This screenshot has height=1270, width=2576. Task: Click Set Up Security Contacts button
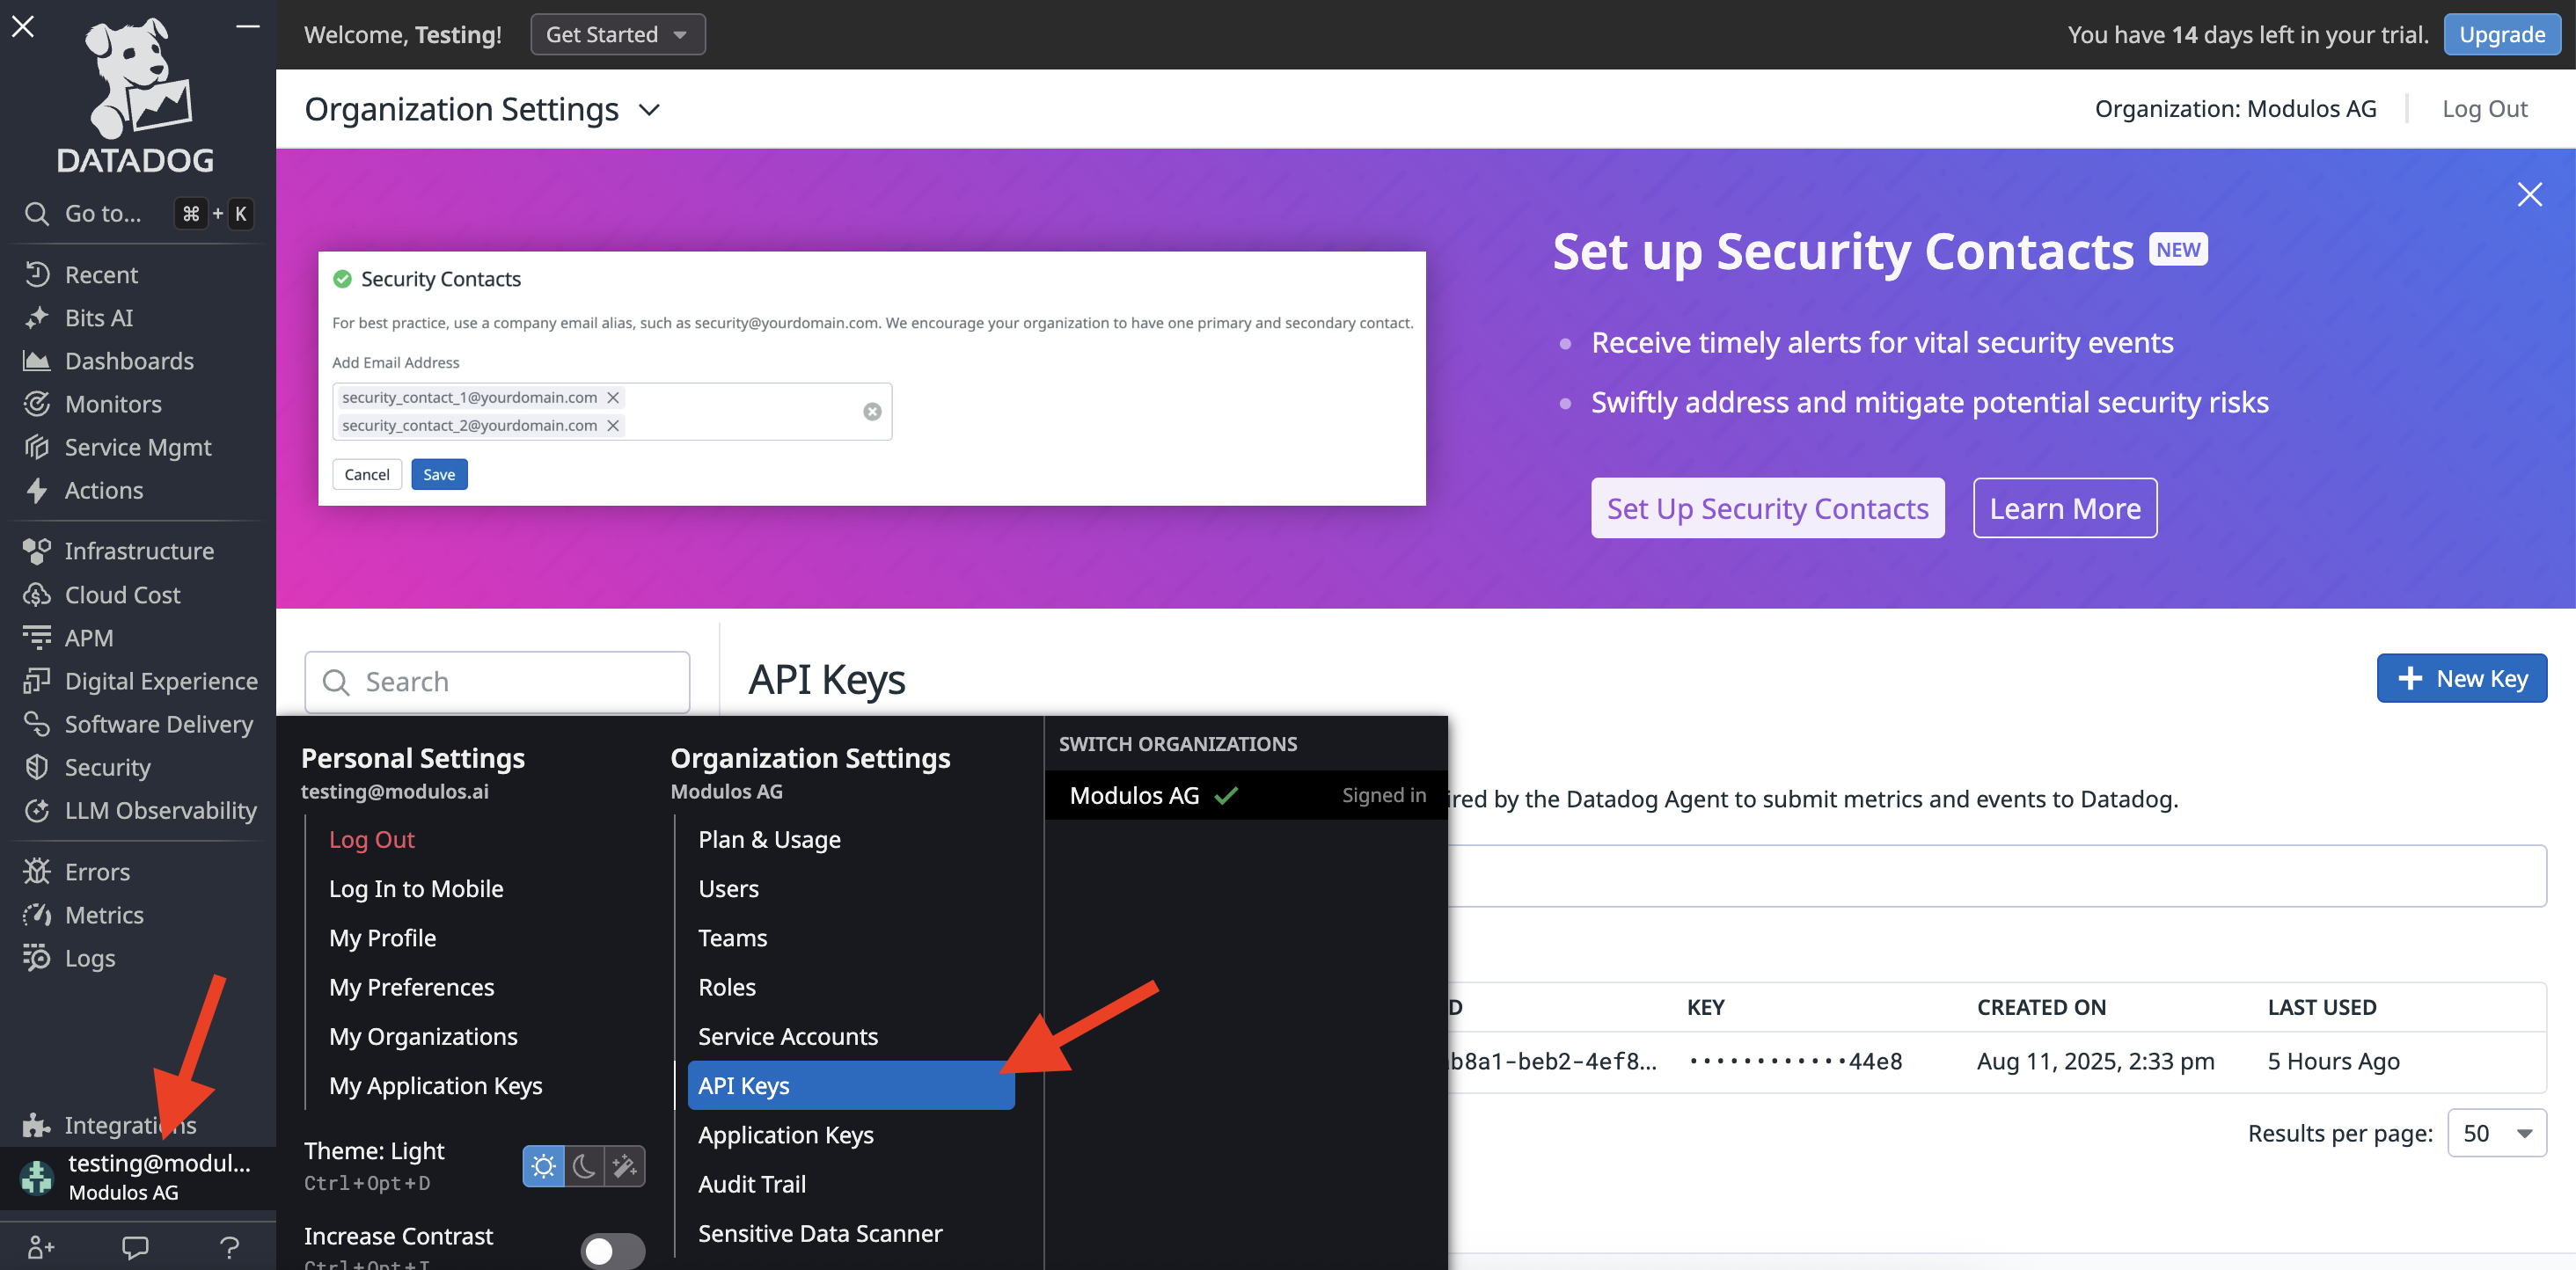tap(1767, 508)
